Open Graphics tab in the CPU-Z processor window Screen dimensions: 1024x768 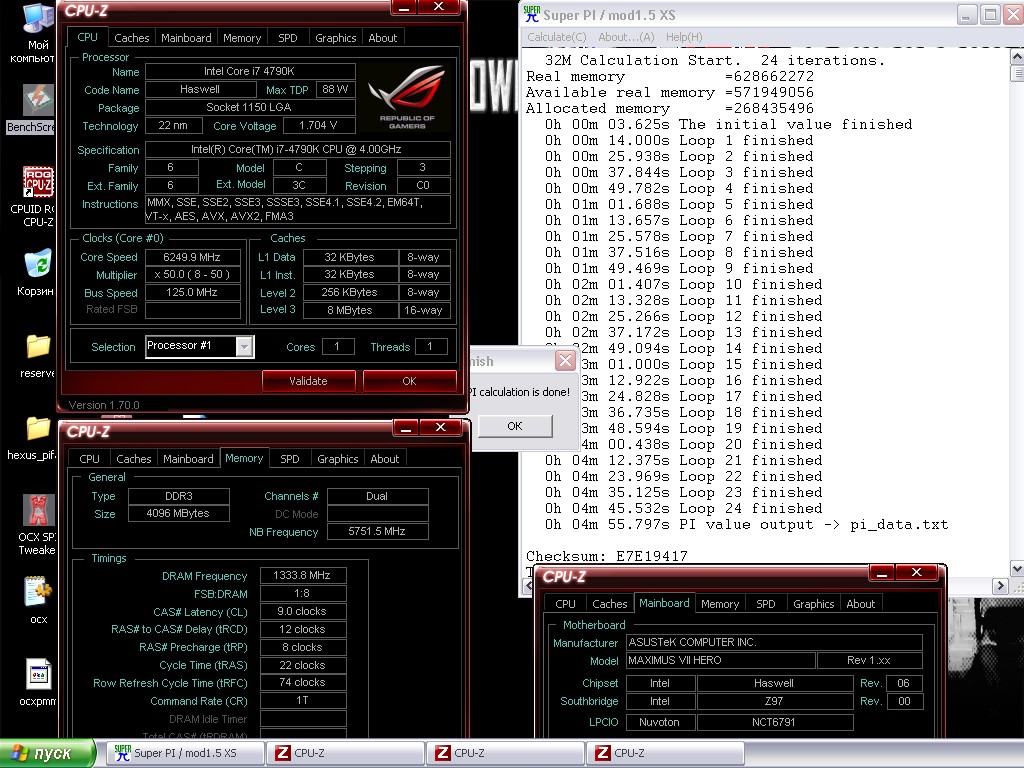tap(336, 38)
